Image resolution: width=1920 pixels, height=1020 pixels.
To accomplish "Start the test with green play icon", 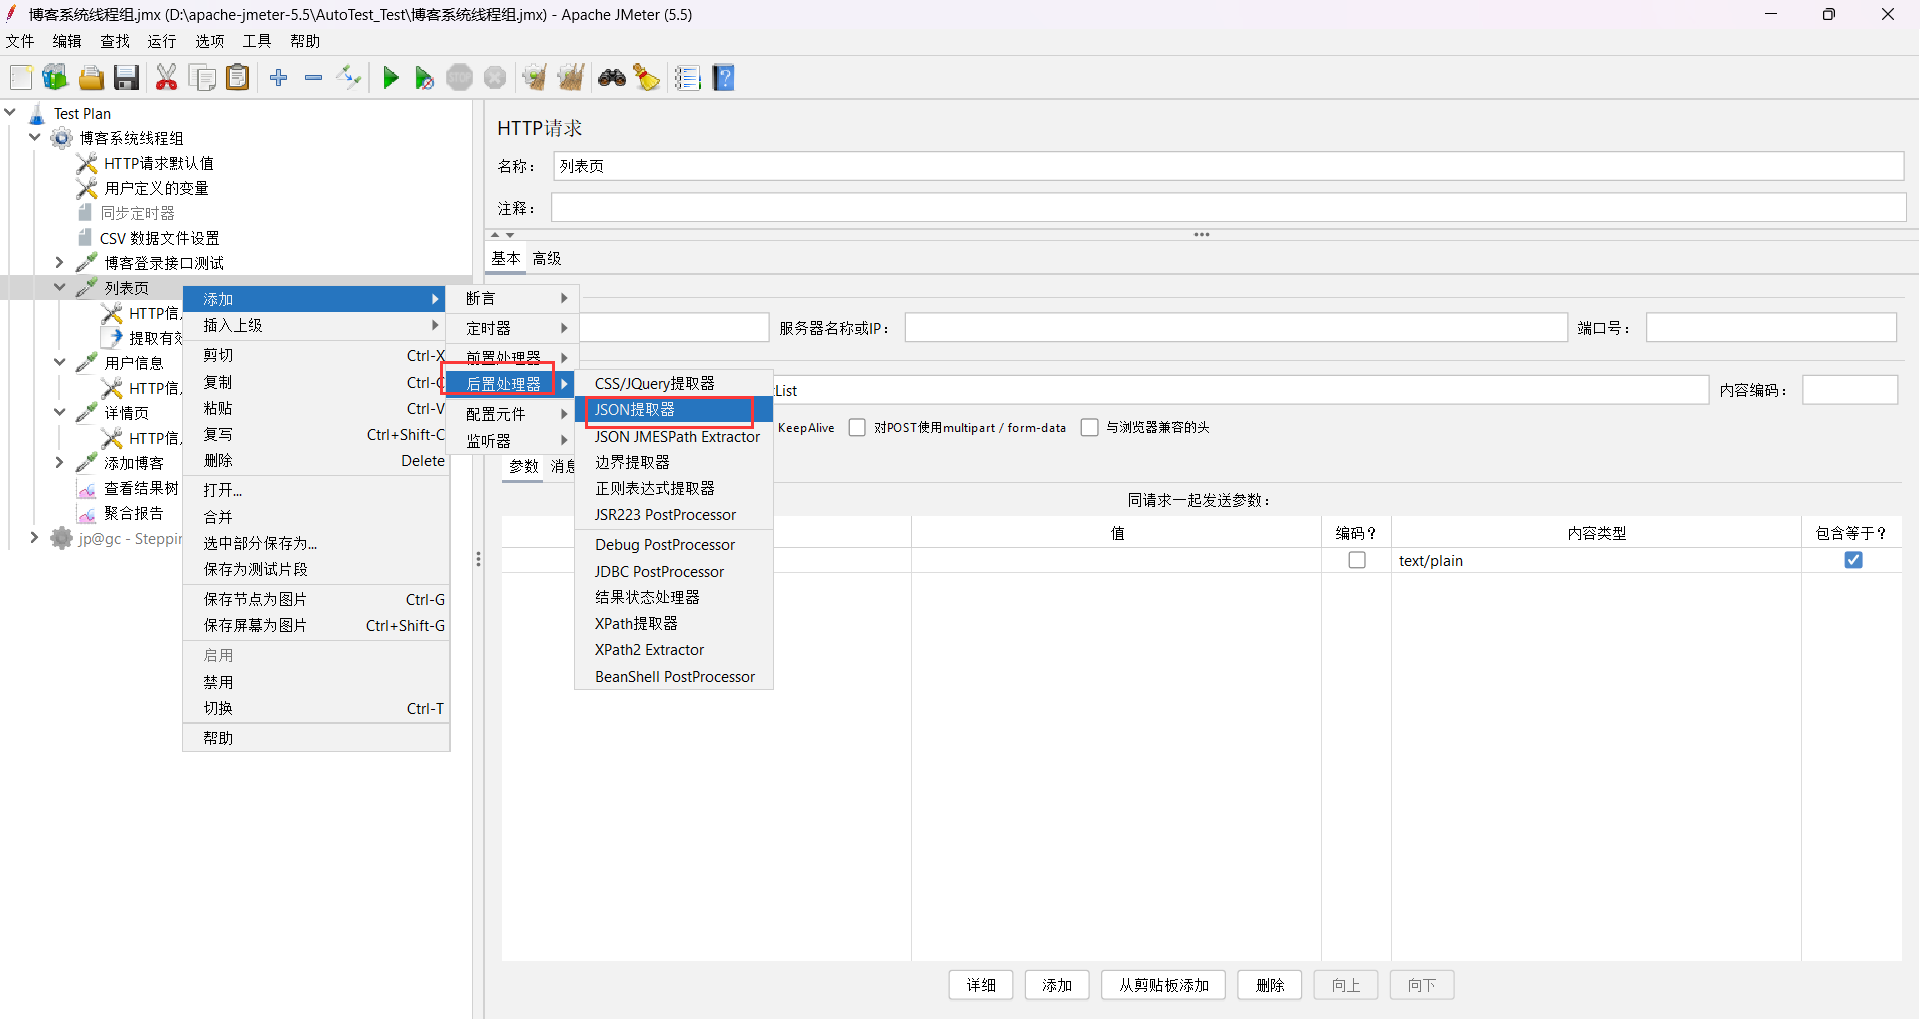I will (x=391, y=78).
